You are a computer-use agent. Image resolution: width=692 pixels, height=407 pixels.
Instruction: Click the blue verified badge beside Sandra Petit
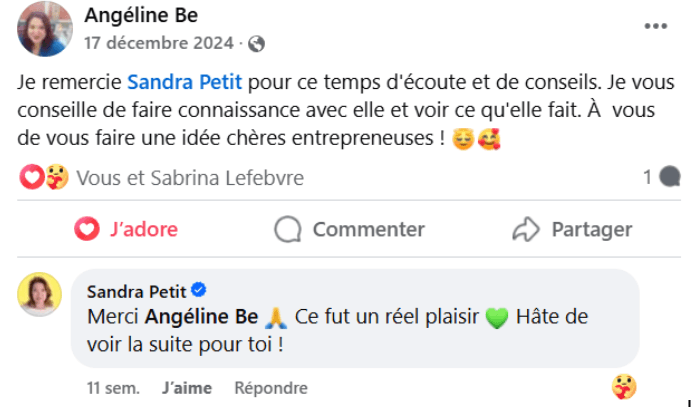[198, 291]
